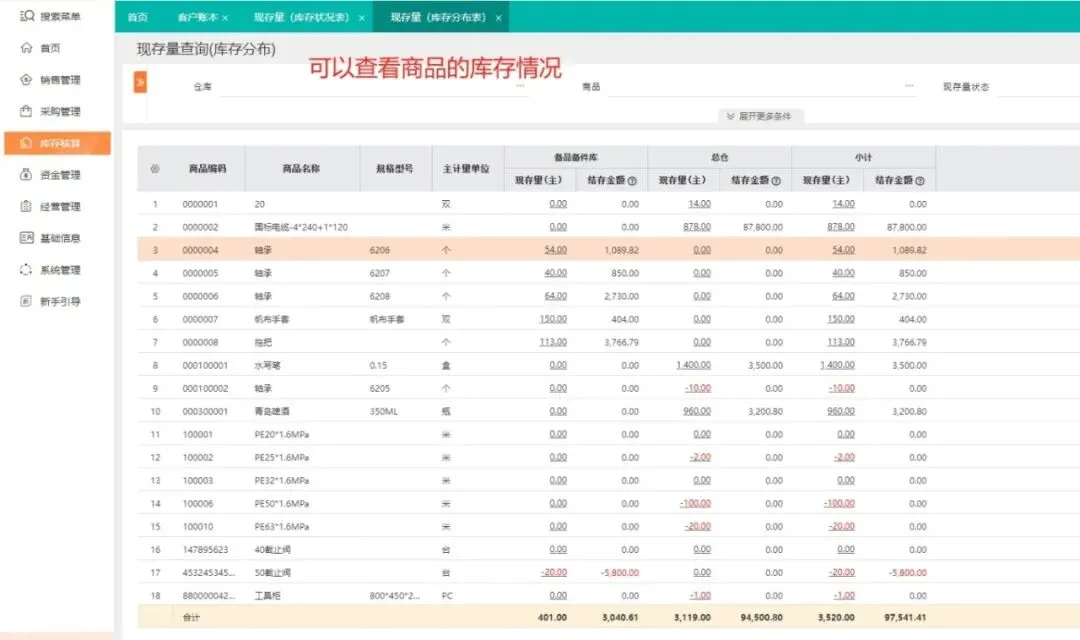The height and width of the screenshot is (640, 1080).
Task: Click the table column settings gear icon
Action: (x=155, y=169)
